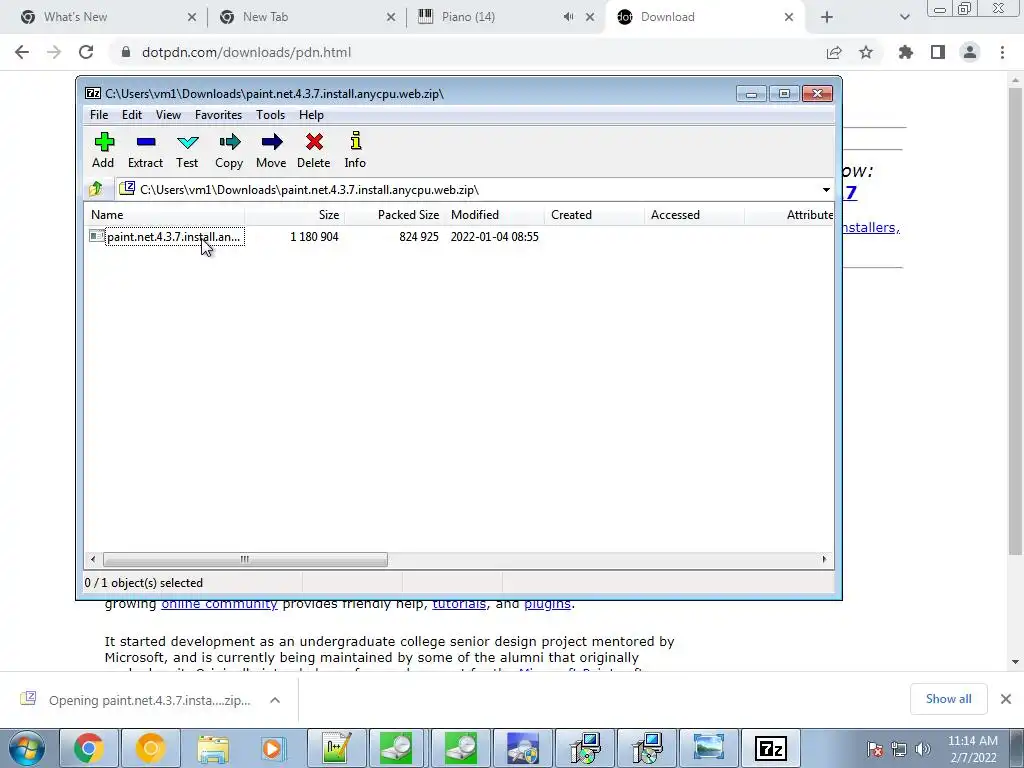Click the 824 925 packed size value

(x=419, y=236)
